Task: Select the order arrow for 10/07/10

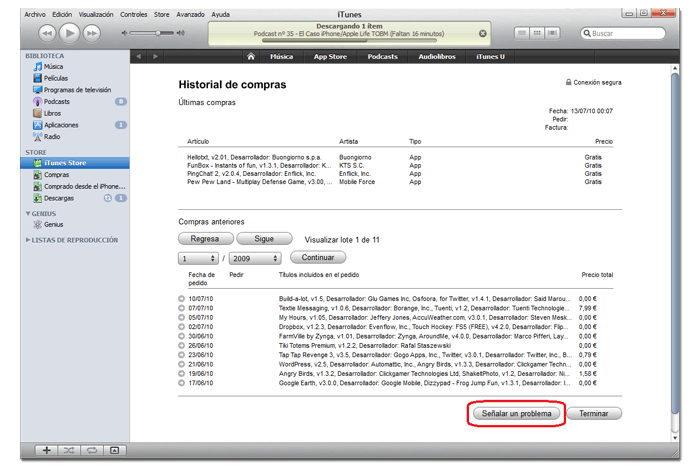Action: 183,299
